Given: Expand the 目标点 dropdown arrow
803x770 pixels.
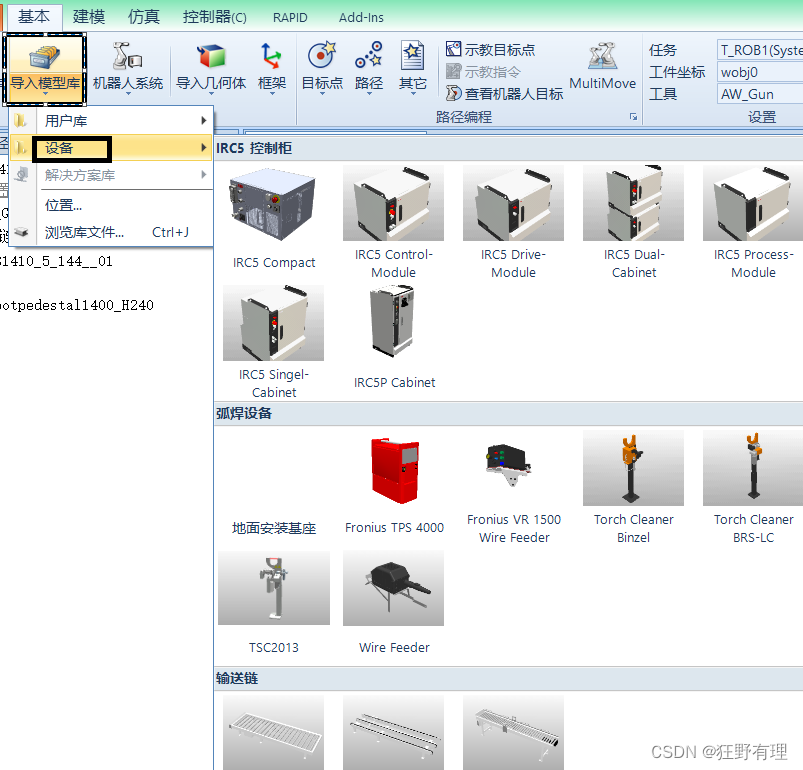Looking at the screenshot, I should coord(322,94).
